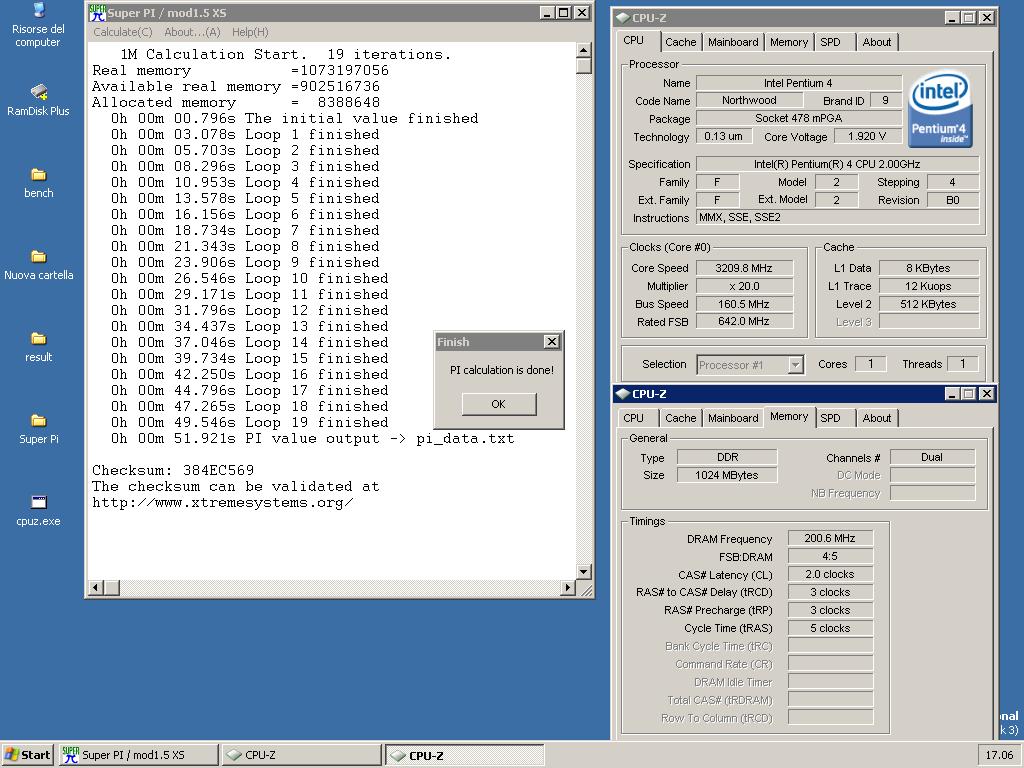The width and height of the screenshot is (1024, 768).
Task: Click Super PI vertical scrollbar down arrow
Action: pos(584,572)
